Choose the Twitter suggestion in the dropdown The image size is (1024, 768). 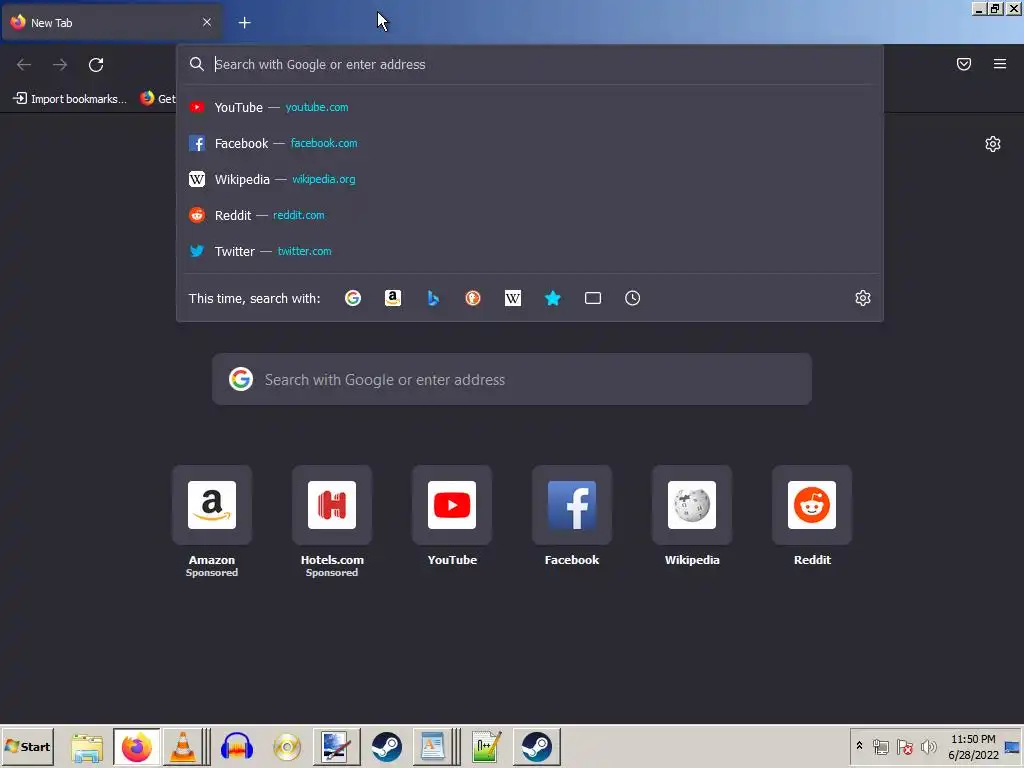pyautogui.click(x=530, y=251)
